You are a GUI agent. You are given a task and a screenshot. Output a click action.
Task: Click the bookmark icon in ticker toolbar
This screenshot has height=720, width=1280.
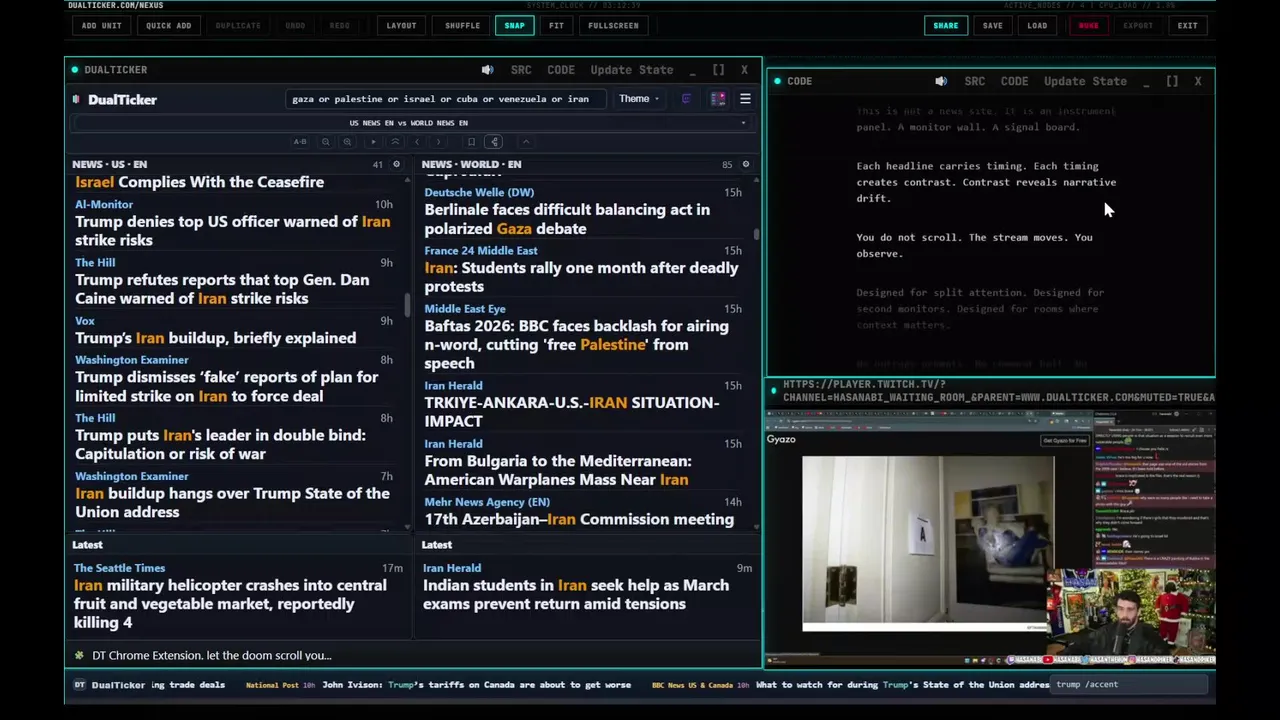point(471,142)
